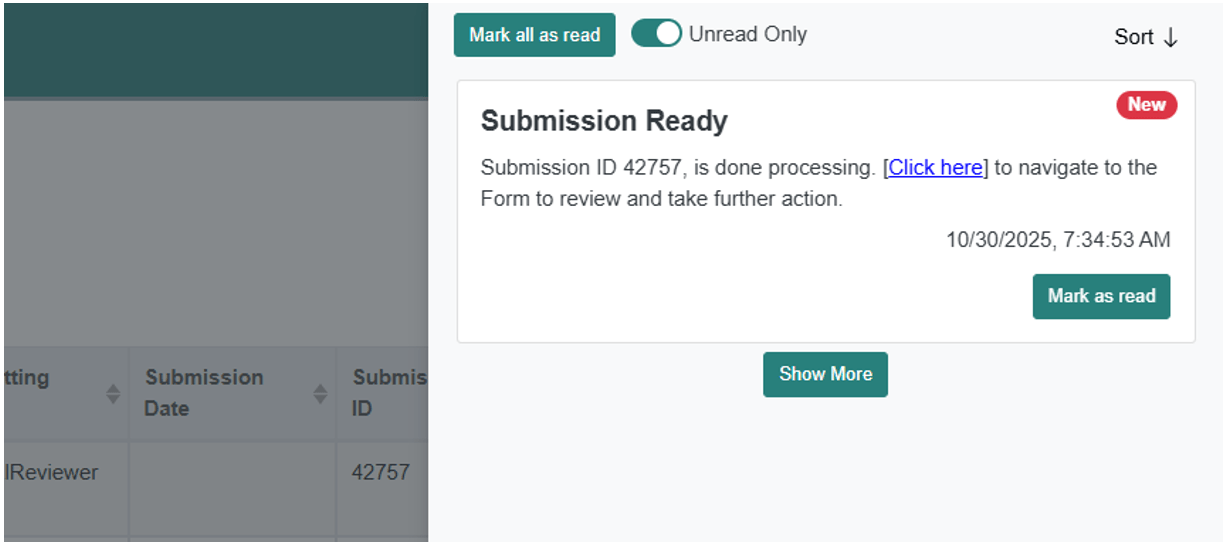Click the 10/30/2025 notification timestamp
This screenshot has width=1225, height=546.
point(1058,240)
